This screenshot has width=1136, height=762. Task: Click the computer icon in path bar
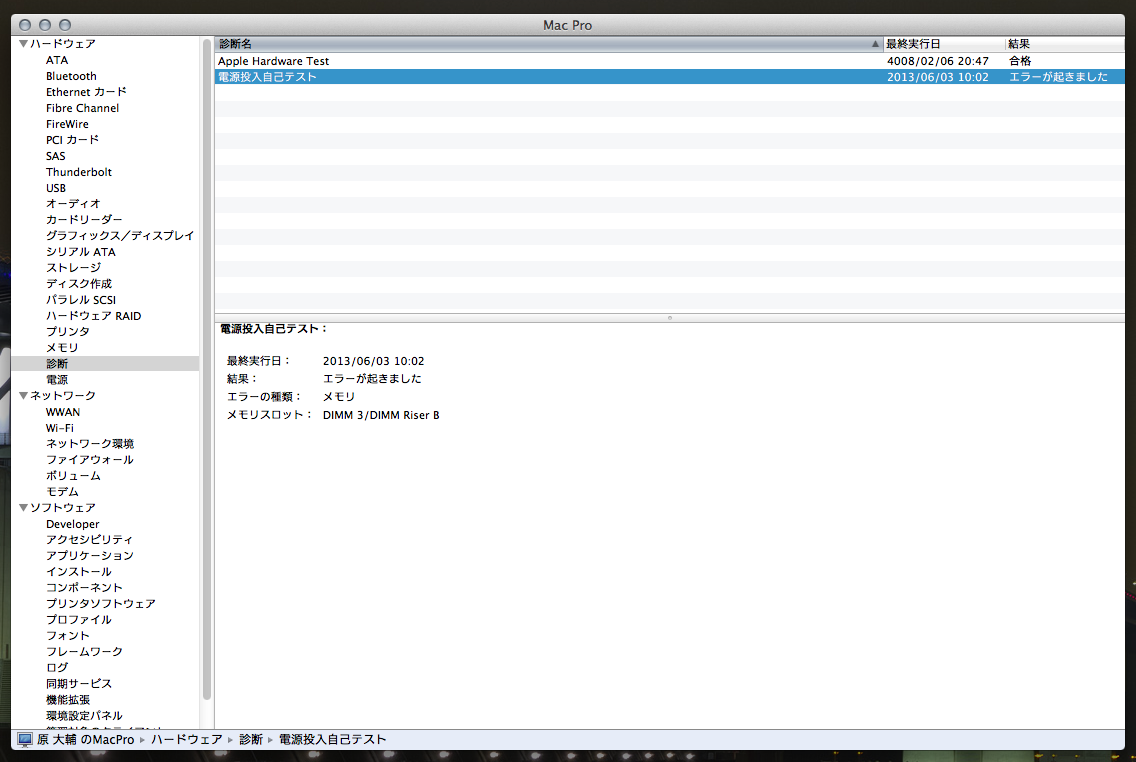25,740
